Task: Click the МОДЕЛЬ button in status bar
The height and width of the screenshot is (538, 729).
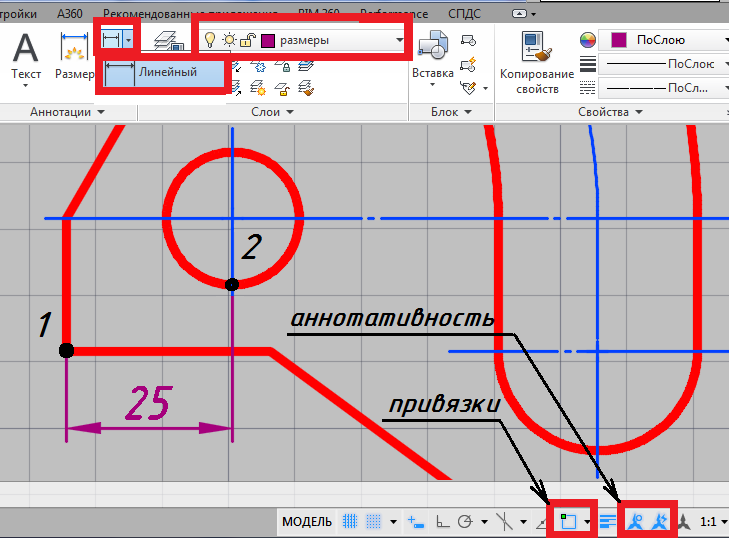Action: [307, 521]
